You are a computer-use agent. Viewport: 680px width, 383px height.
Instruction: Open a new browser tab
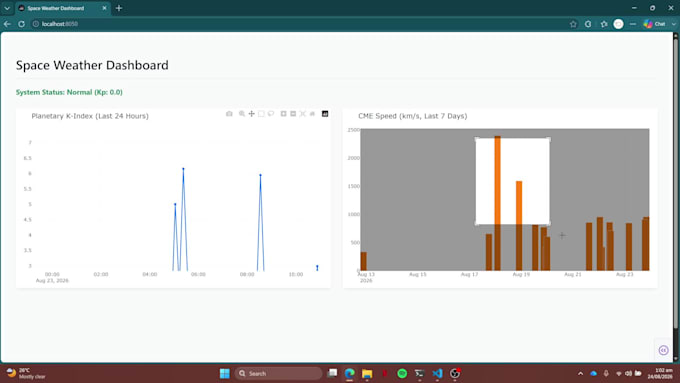point(119,8)
